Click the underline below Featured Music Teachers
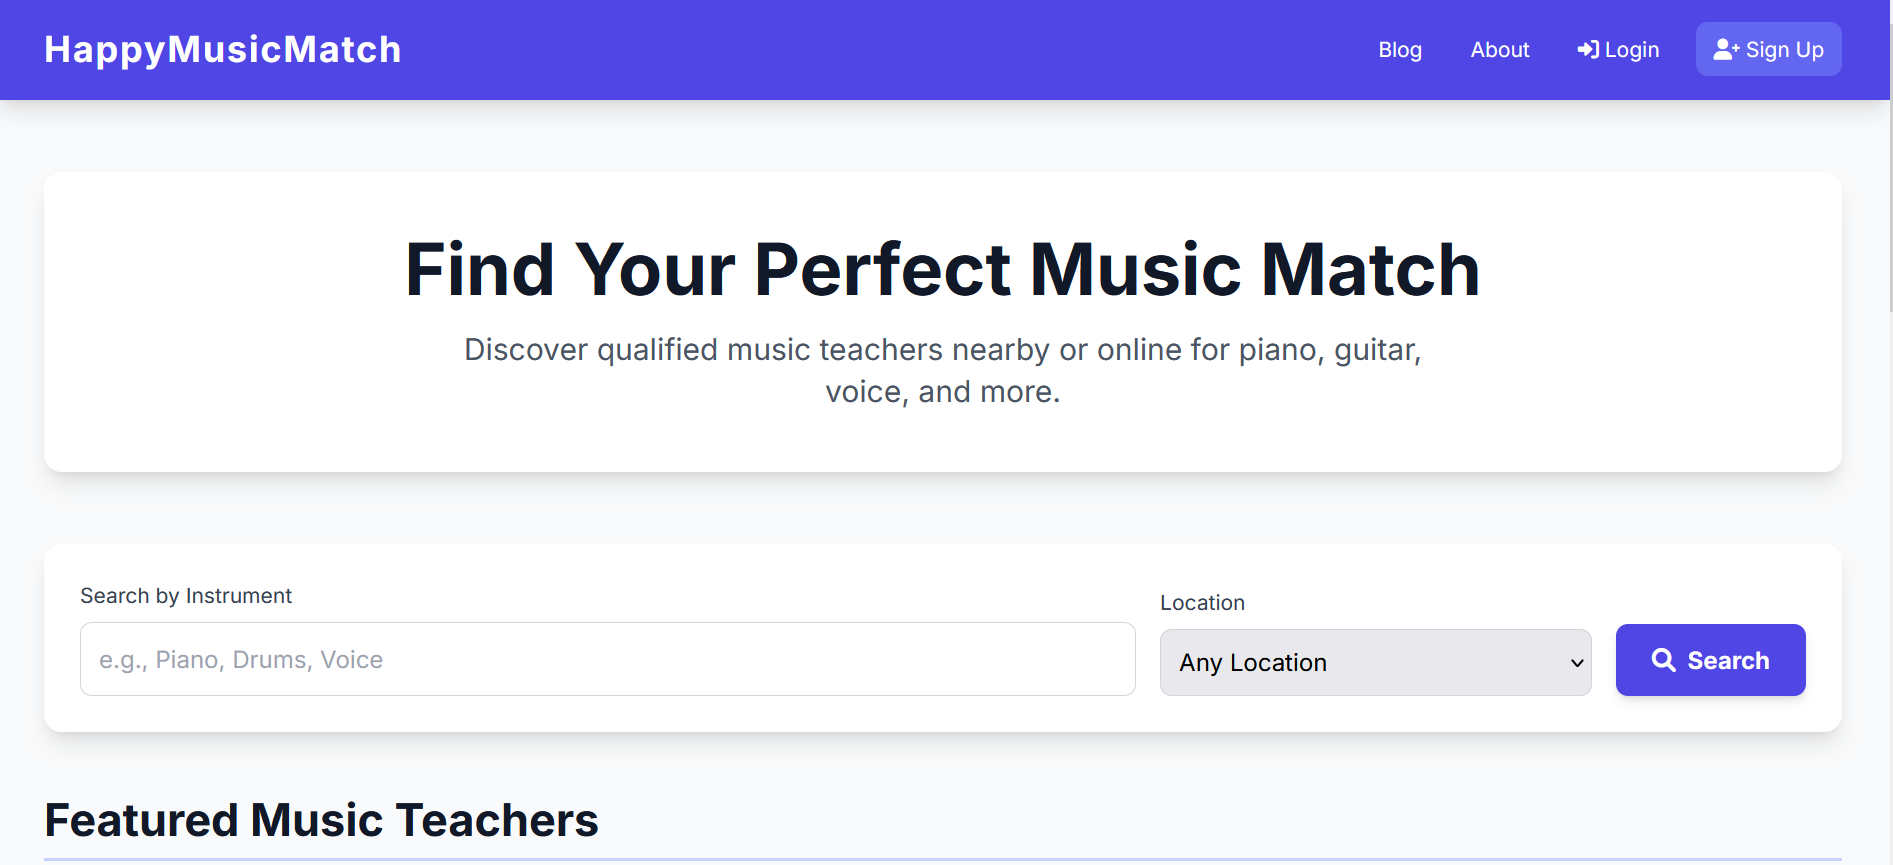Screen dimensions: 1893x865 click(942, 859)
